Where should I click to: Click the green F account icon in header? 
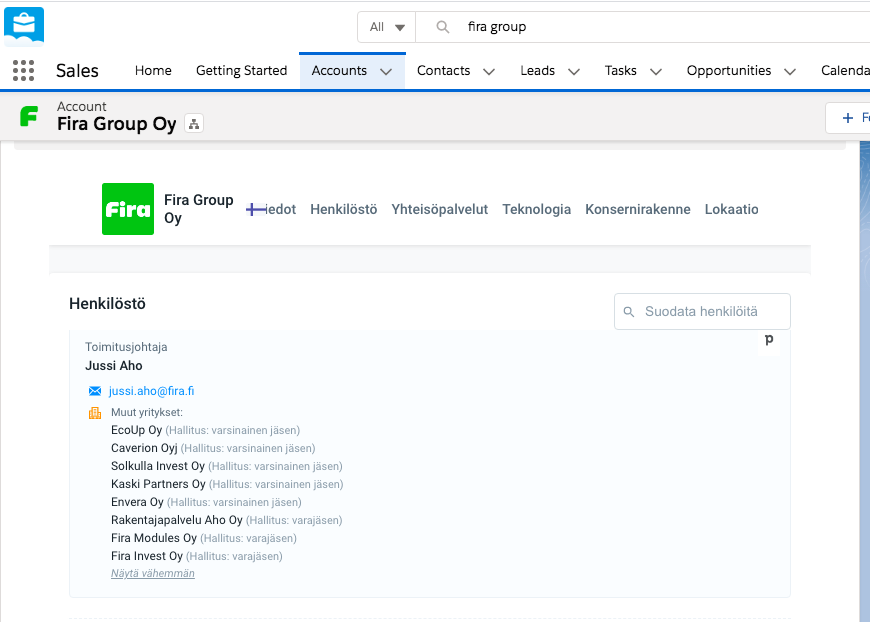tap(29, 116)
